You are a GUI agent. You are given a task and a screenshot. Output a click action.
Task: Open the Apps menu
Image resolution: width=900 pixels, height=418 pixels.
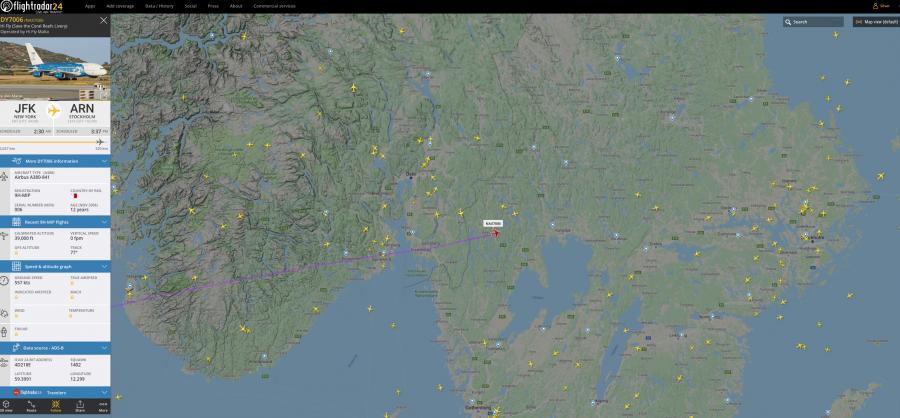(x=90, y=6)
